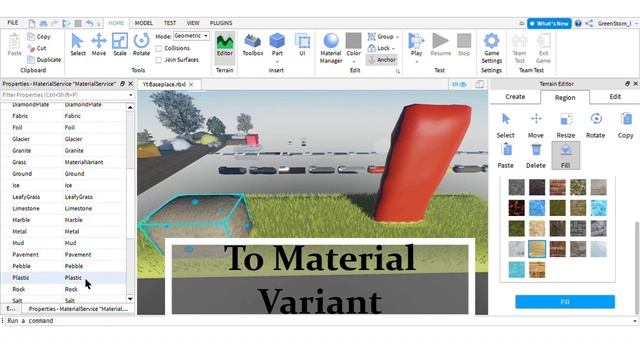Activate the Rotate tool in Home ribbon
This screenshot has height=360, width=640.
tap(141, 45)
